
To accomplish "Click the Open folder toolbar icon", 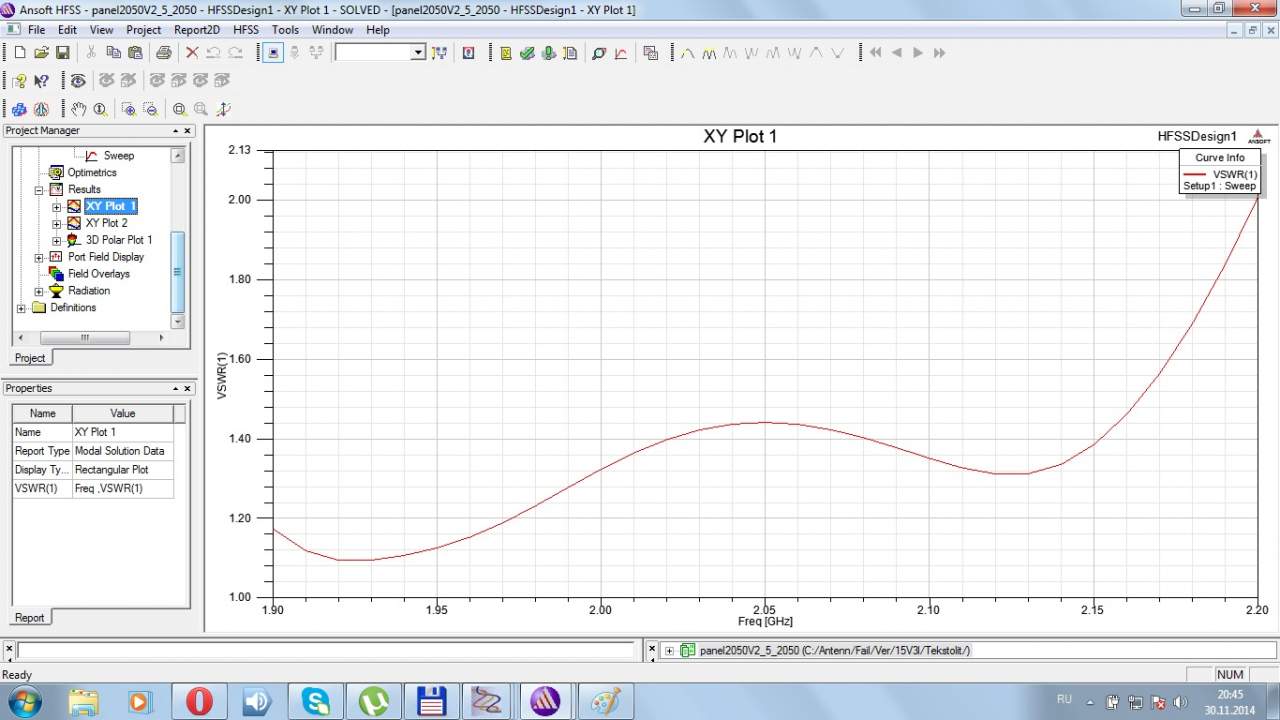I will [41, 53].
